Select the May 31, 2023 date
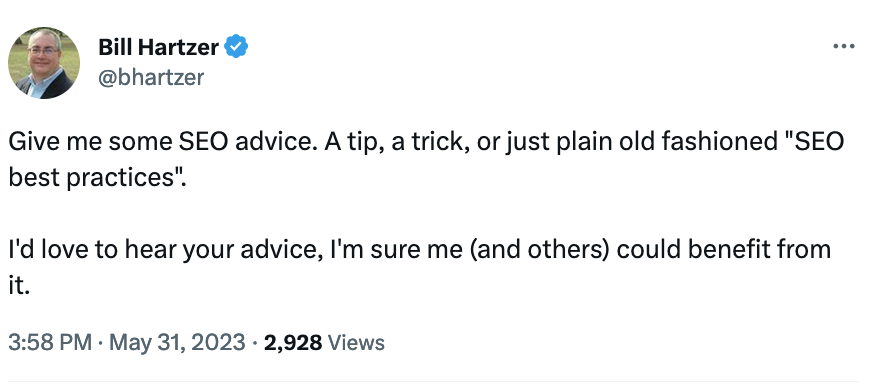876x384 pixels. 177,342
